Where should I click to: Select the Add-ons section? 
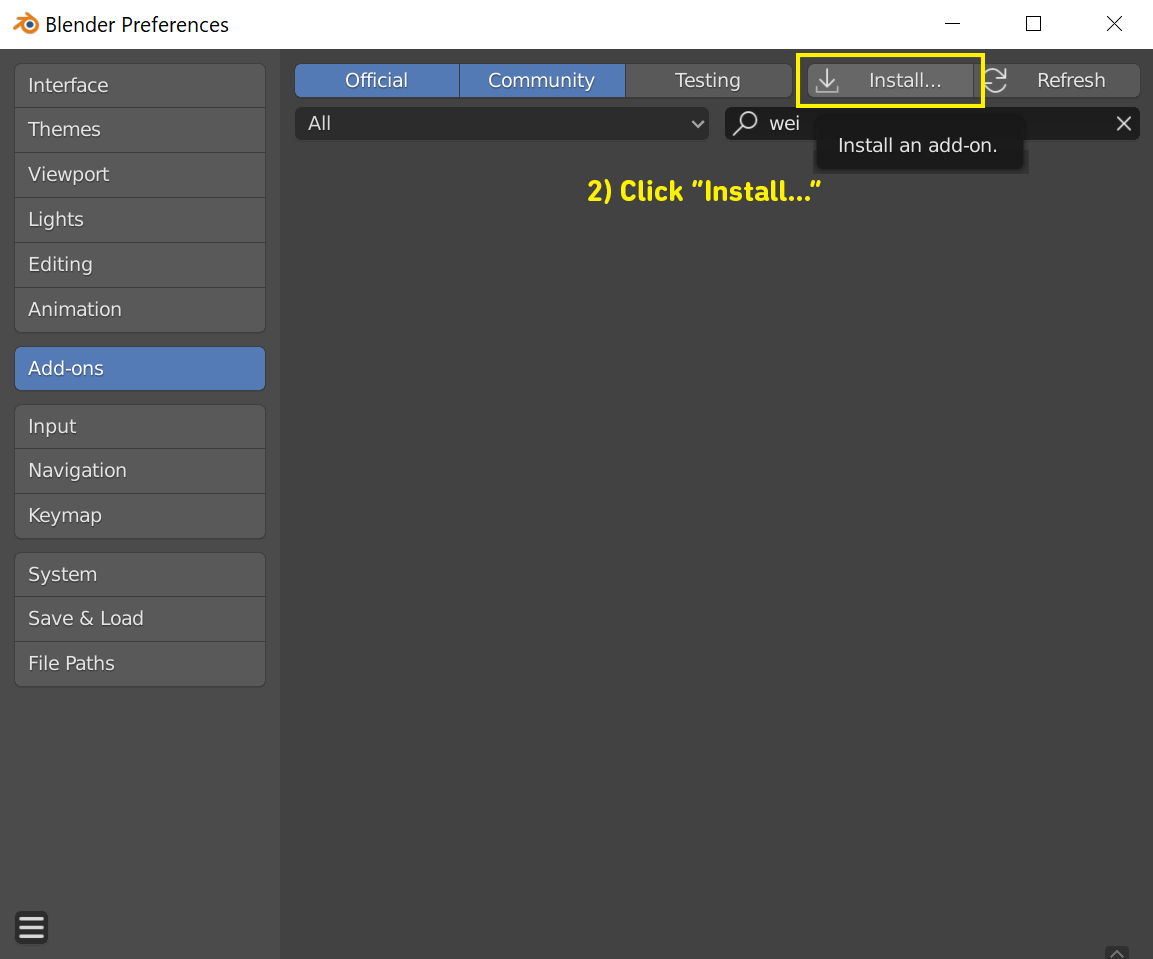click(x=140, y=368)
